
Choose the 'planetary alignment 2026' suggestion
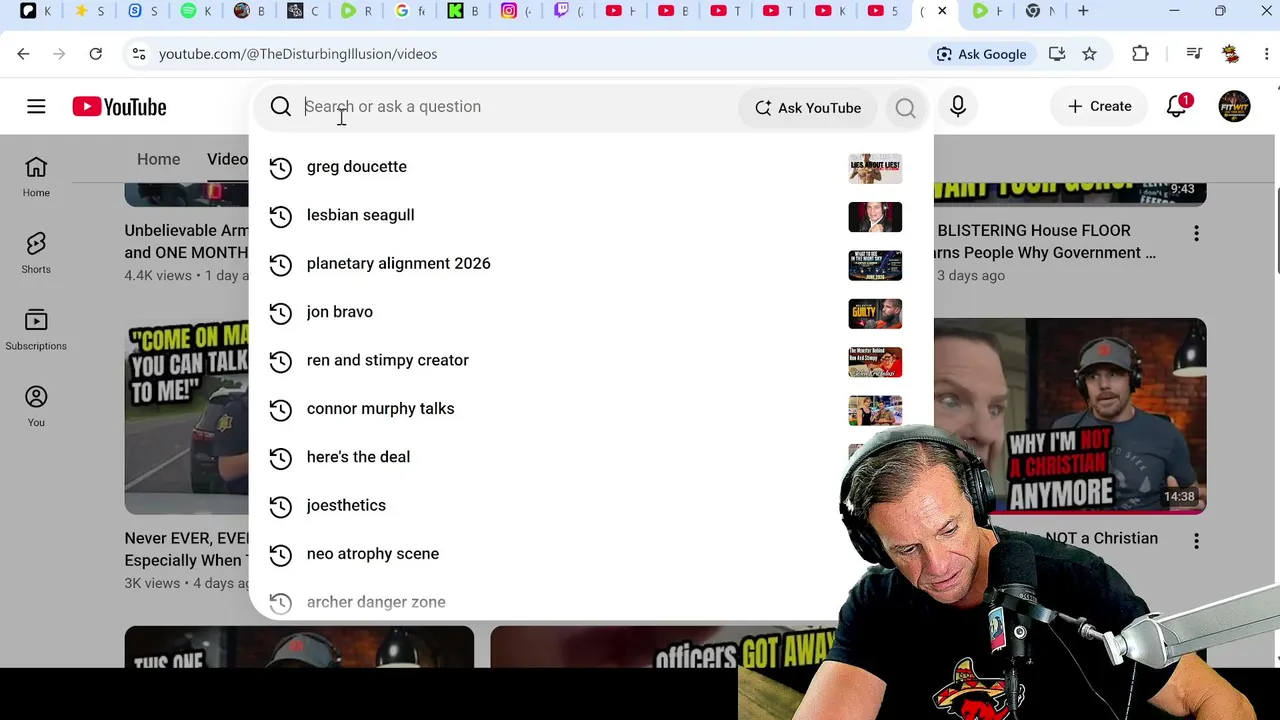click(x=591, y=264)
